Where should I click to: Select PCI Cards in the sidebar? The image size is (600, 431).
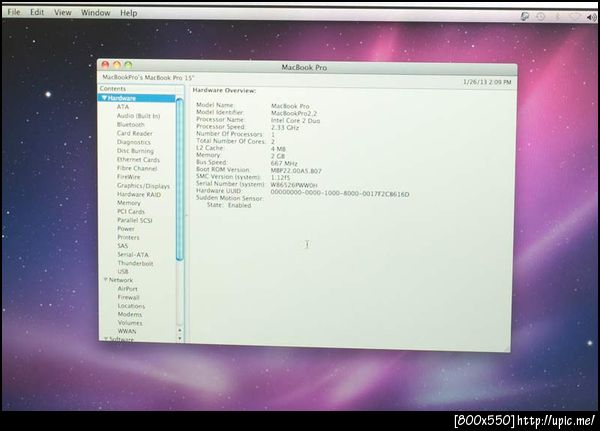(x=131, y=211)
